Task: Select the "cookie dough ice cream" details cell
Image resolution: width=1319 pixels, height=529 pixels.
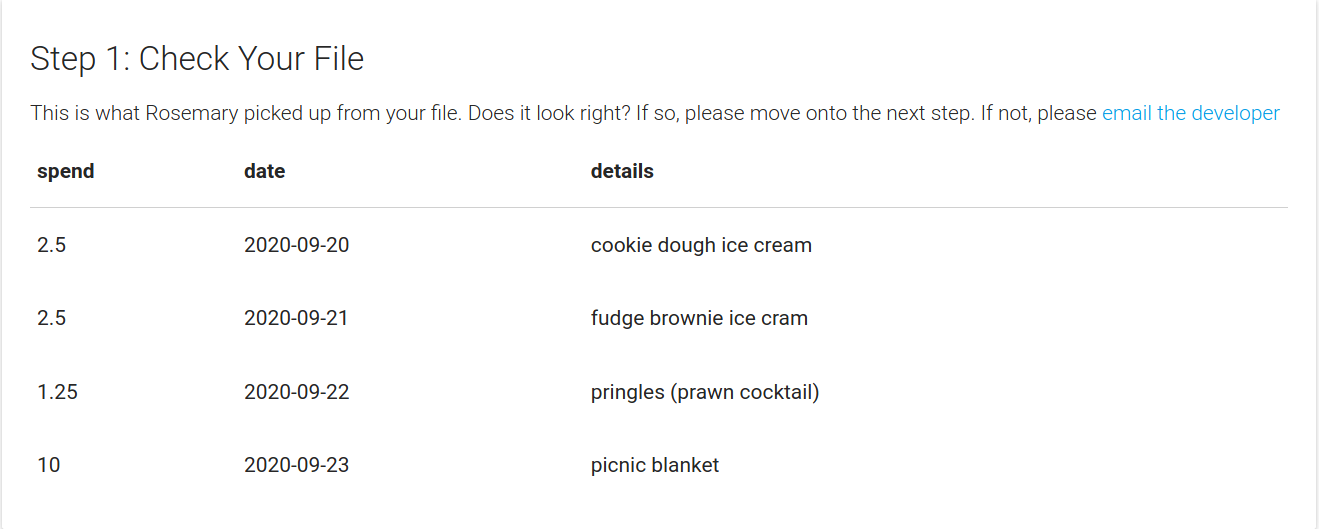Action: point(701,245)
